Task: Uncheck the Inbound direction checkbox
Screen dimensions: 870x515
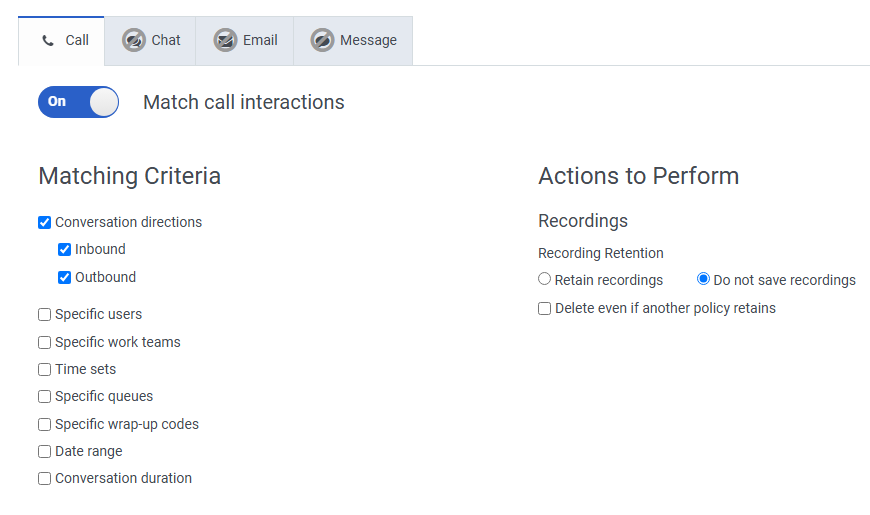Action: coord(65,250)
